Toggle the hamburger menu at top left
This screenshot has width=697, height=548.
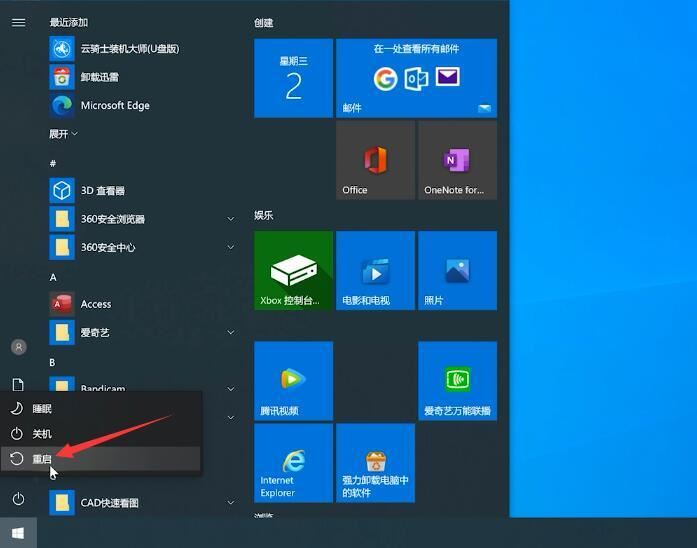(18, 22)
